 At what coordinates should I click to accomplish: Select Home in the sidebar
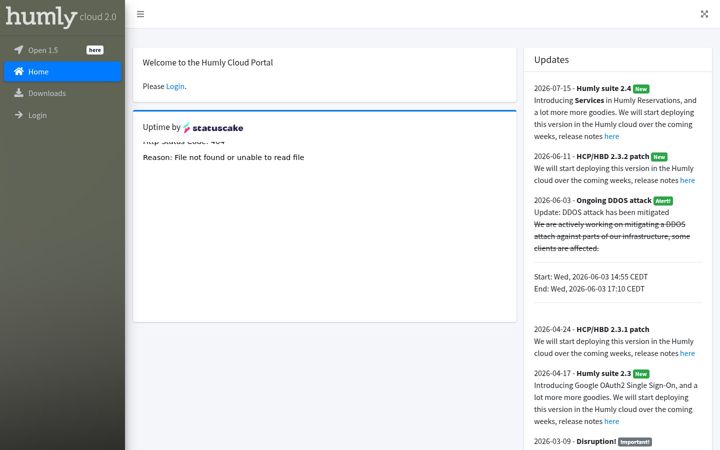click(x=62, y=72)
